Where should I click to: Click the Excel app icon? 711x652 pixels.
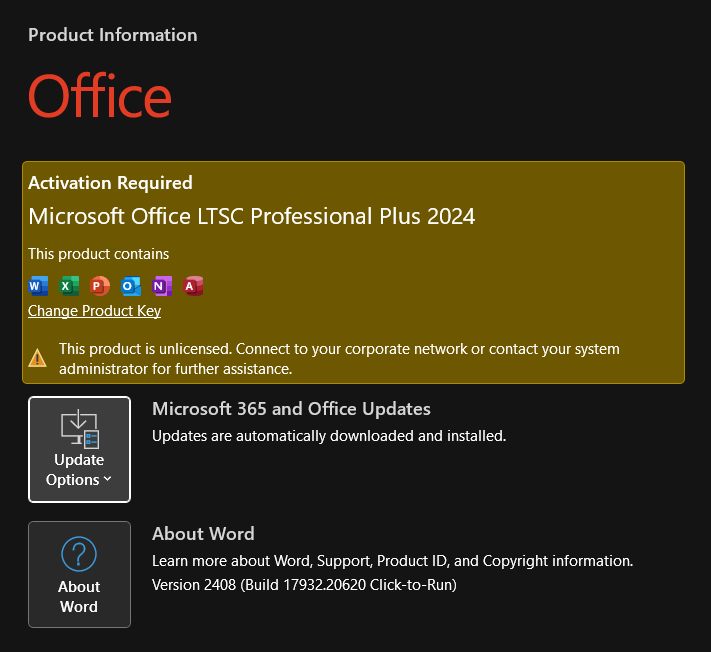pos(69,286)
